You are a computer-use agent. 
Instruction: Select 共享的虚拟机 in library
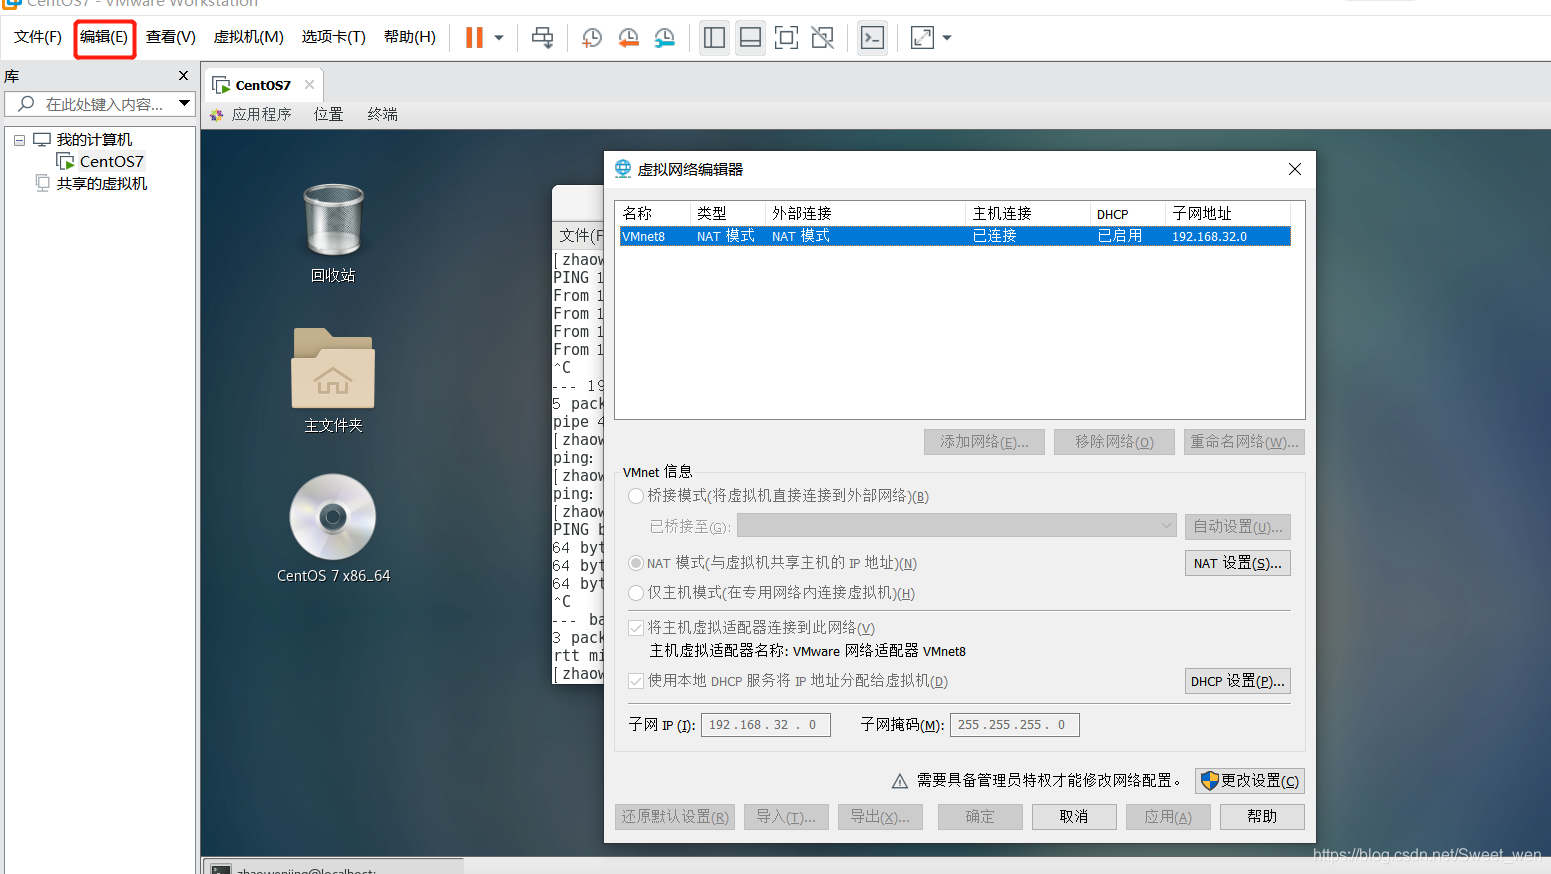102,183
